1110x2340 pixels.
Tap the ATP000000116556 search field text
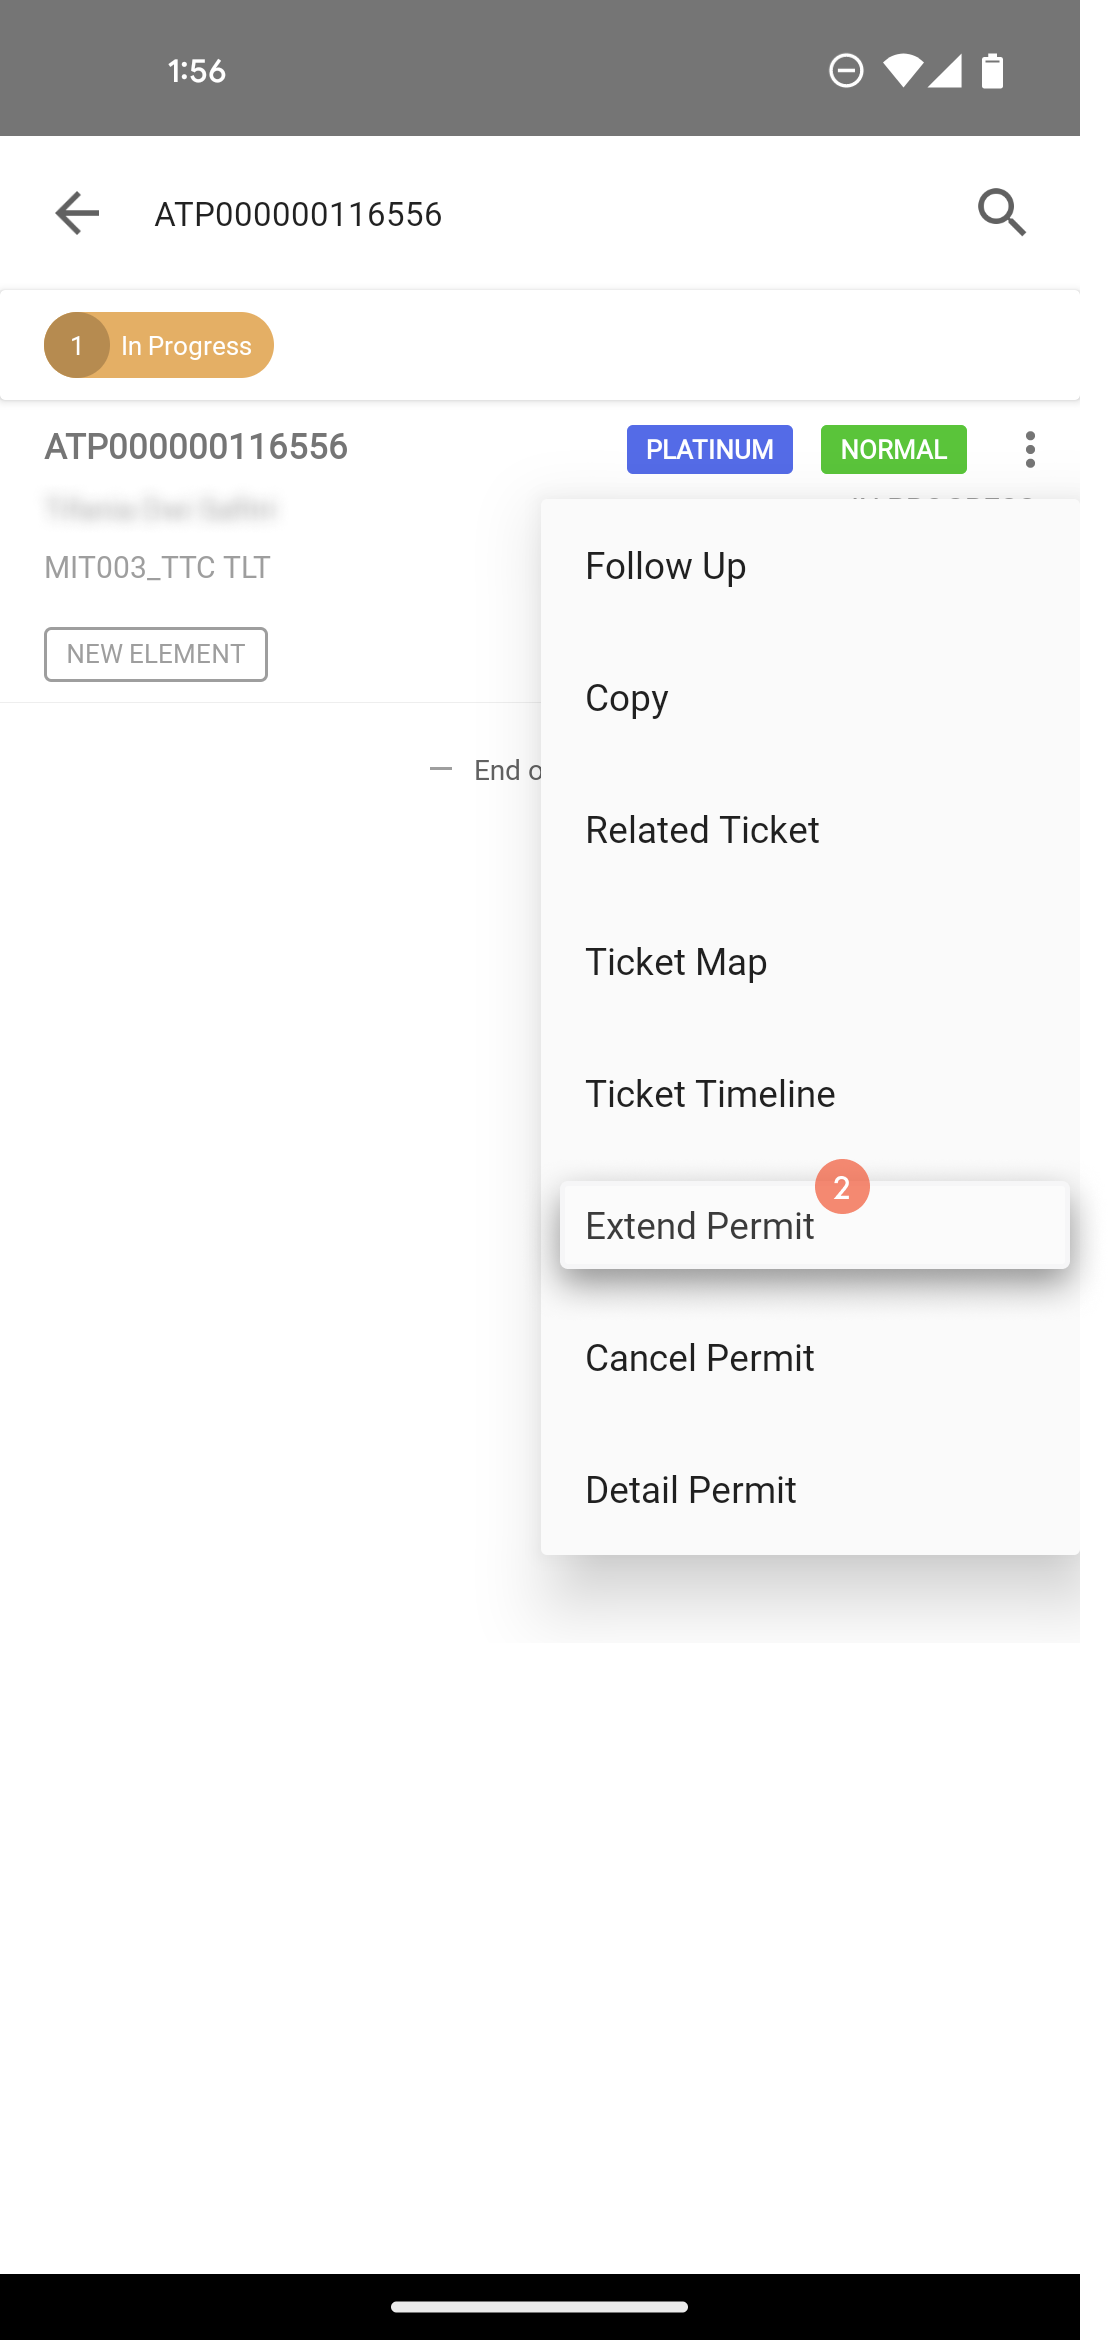(x=298, y=214)
